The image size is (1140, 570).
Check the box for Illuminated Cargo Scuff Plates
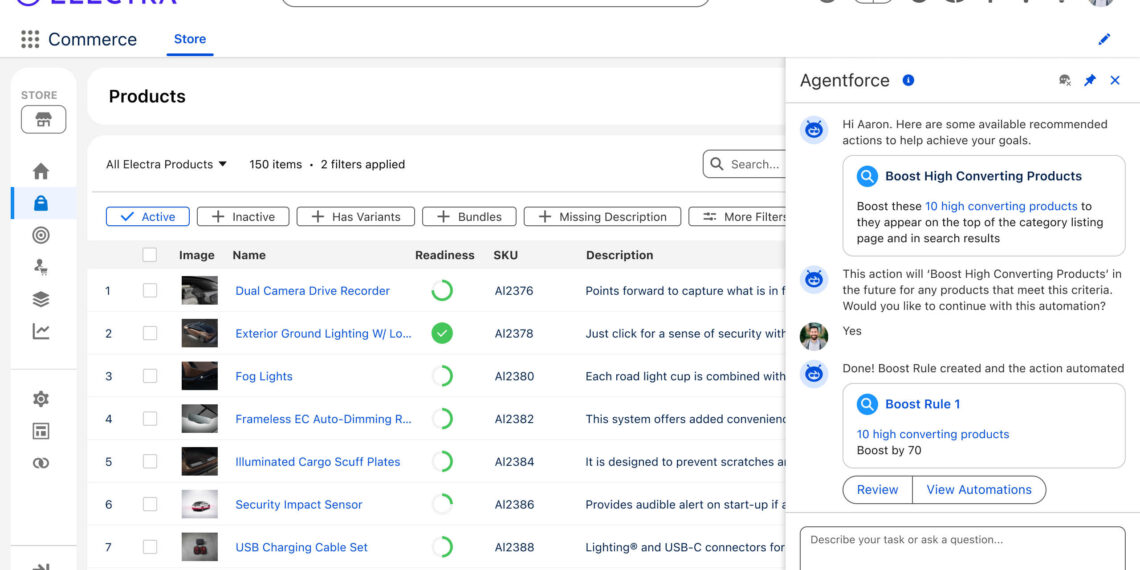pos(150,462)
